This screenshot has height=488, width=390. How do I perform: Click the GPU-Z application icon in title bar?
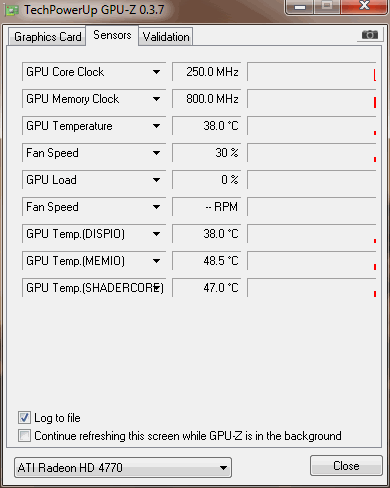pyautogui.click(x=11, y=11)
